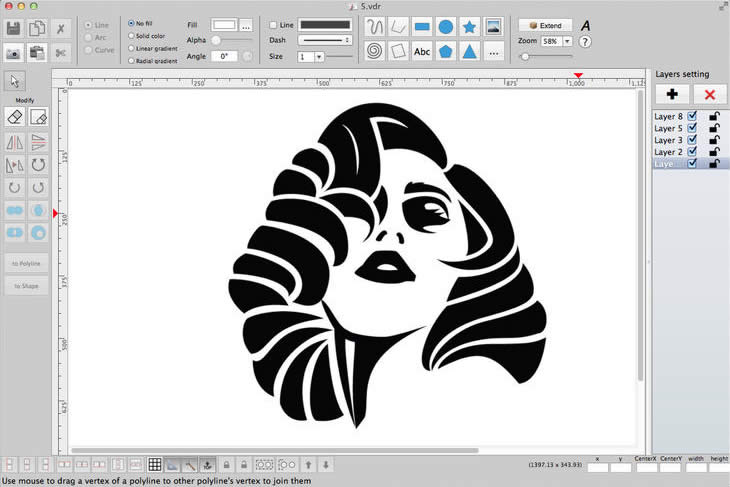Toggle the grid display icon
This screenshot has width=730, height=487.
155,464
